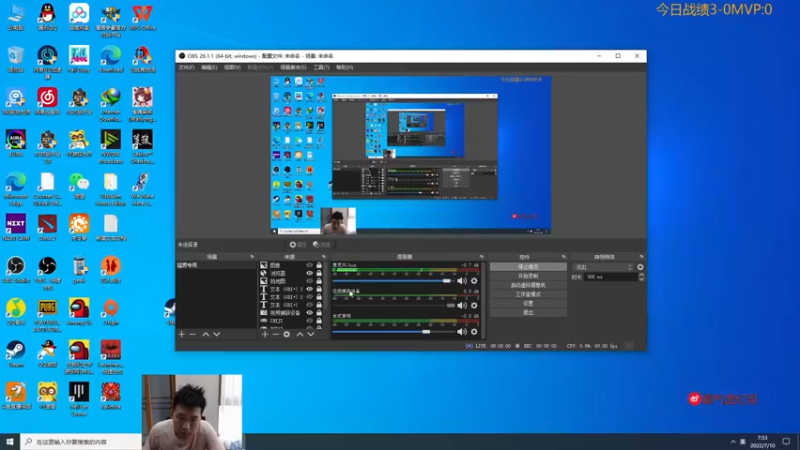Toggle visibility of first image source
800x450 pixels.
309,265
